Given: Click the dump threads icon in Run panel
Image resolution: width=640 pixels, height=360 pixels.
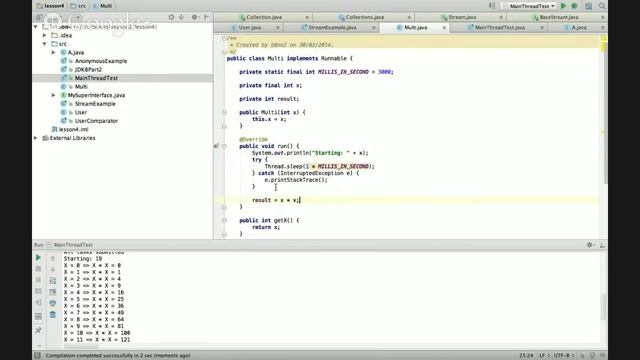Looking at the screenshot, I should 38,291.
